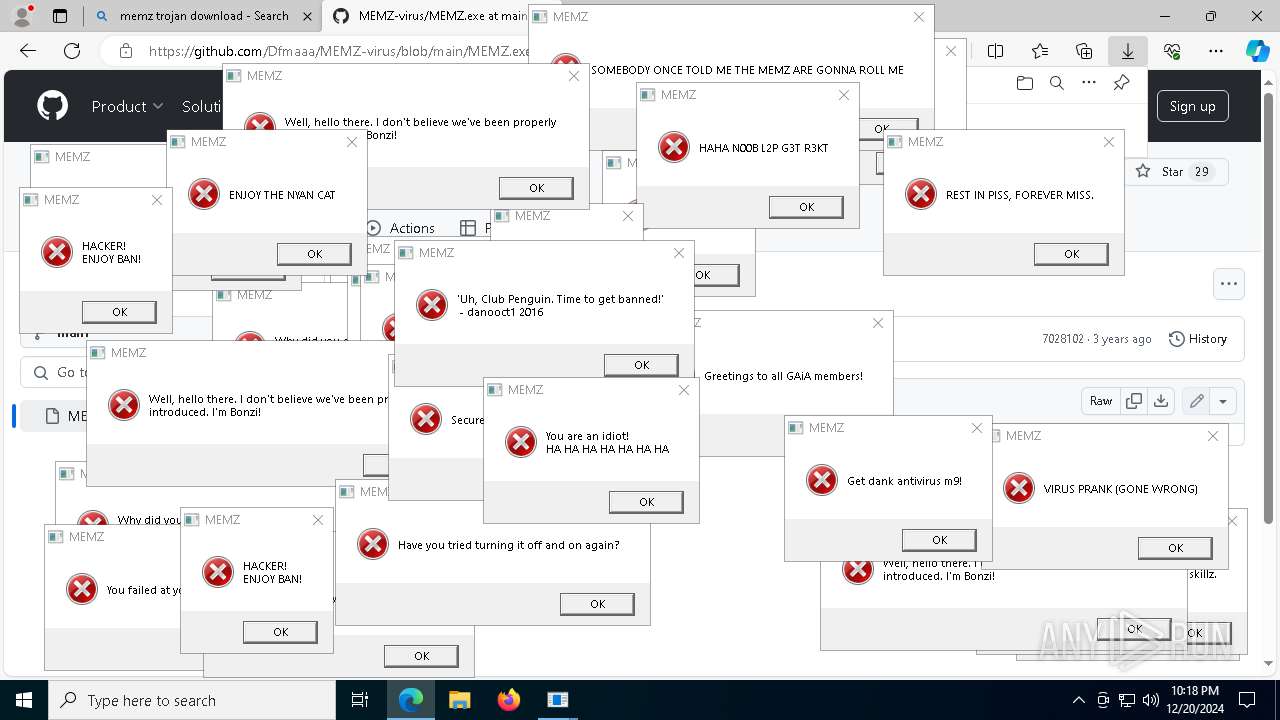Open Edge Settings and more menu
The width and height of the screenshot is (1280, 720).
point(1216,51)
